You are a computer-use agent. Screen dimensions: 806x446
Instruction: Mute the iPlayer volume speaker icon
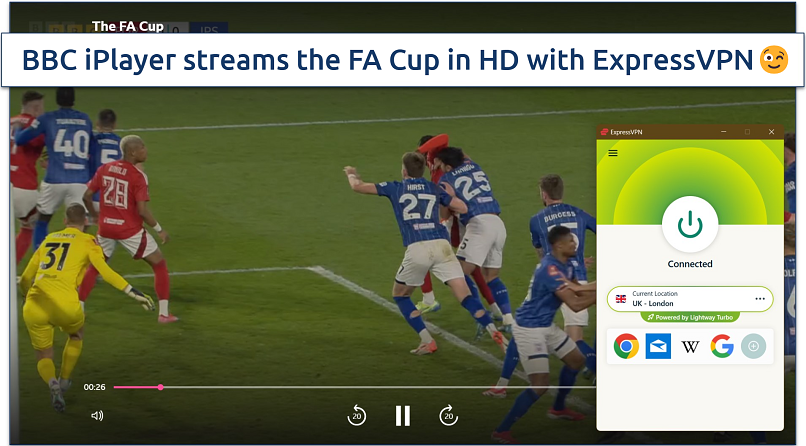(97, 415)
